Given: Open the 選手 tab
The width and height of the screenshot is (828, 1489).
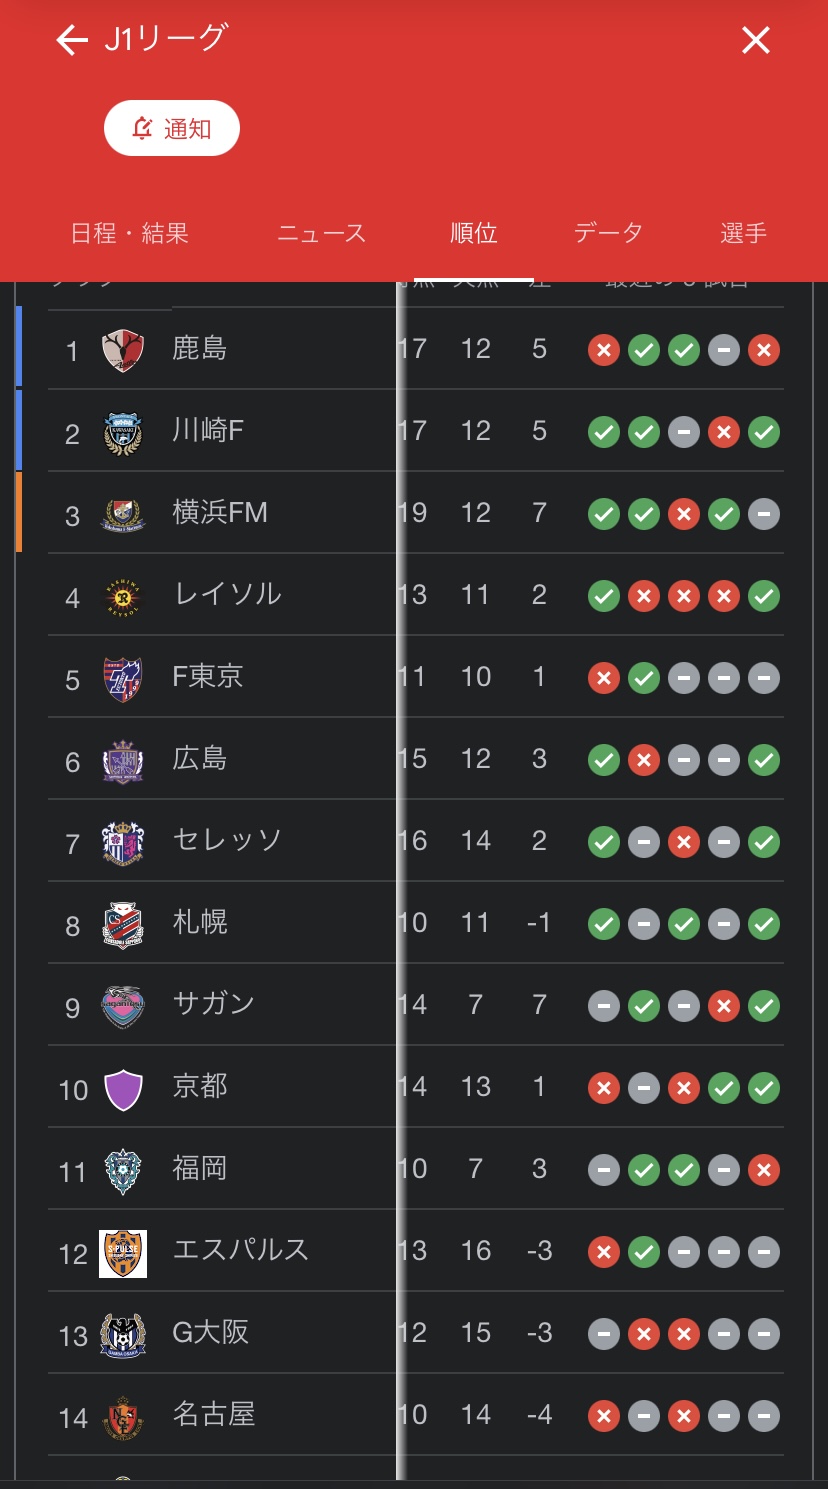Looking at the screenshot, I should [x=743, y=234].
